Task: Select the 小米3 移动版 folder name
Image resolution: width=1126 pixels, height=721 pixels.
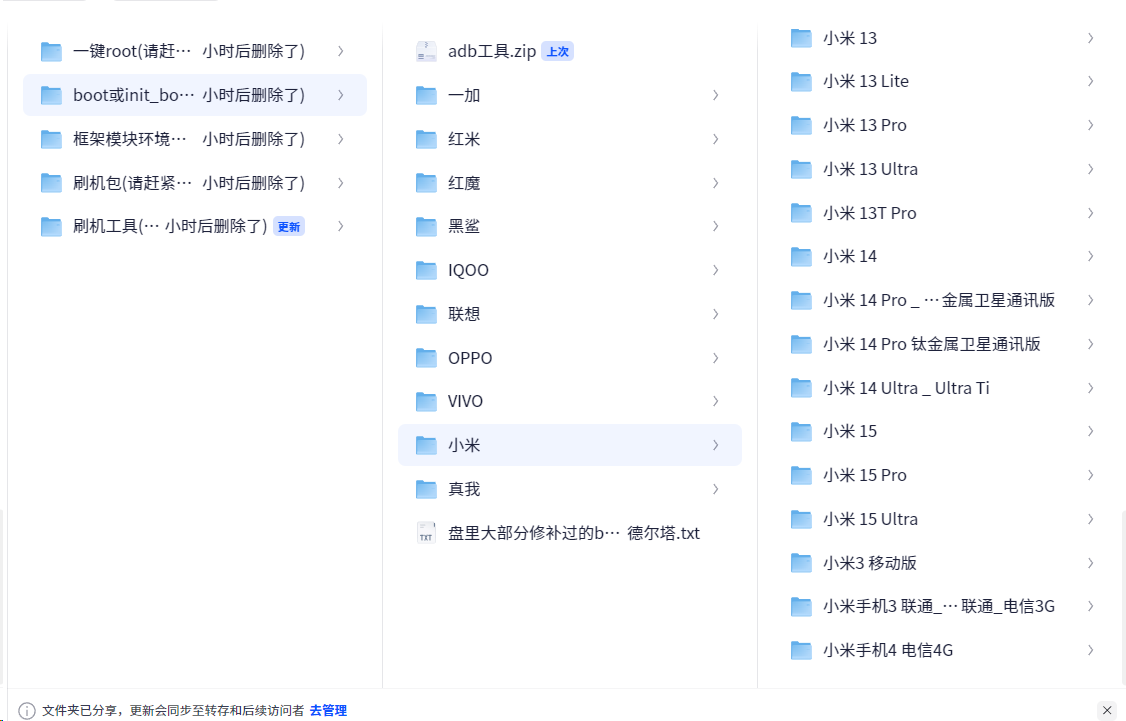Action: pos(870,562)
